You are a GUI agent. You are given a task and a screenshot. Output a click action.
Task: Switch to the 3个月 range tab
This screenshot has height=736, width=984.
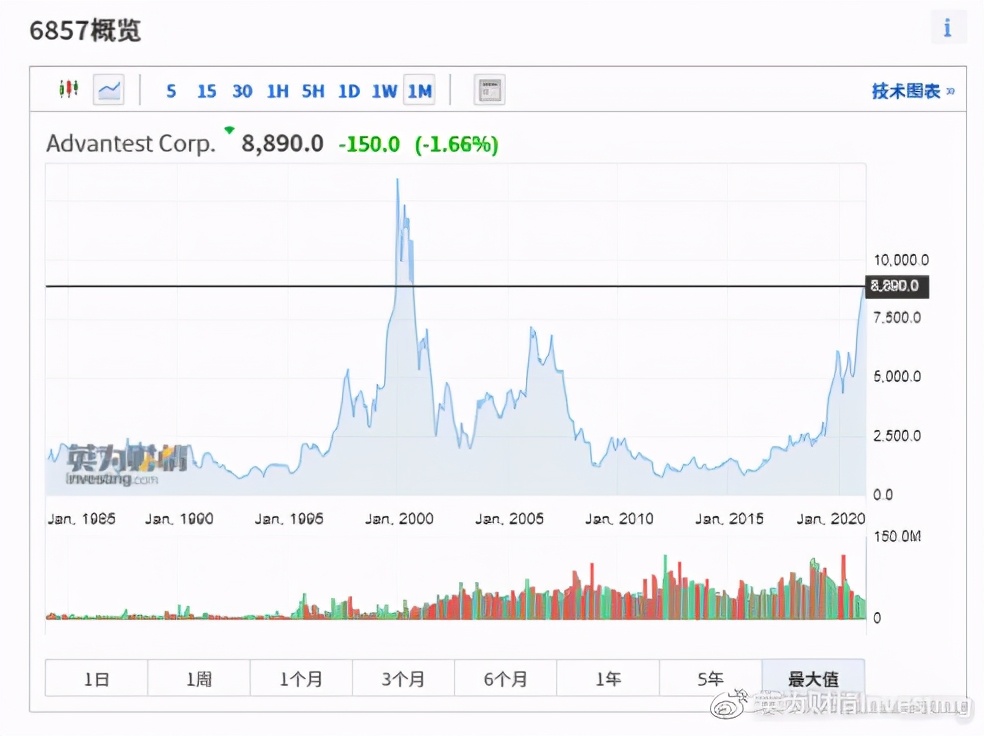(x=403, y=679)
